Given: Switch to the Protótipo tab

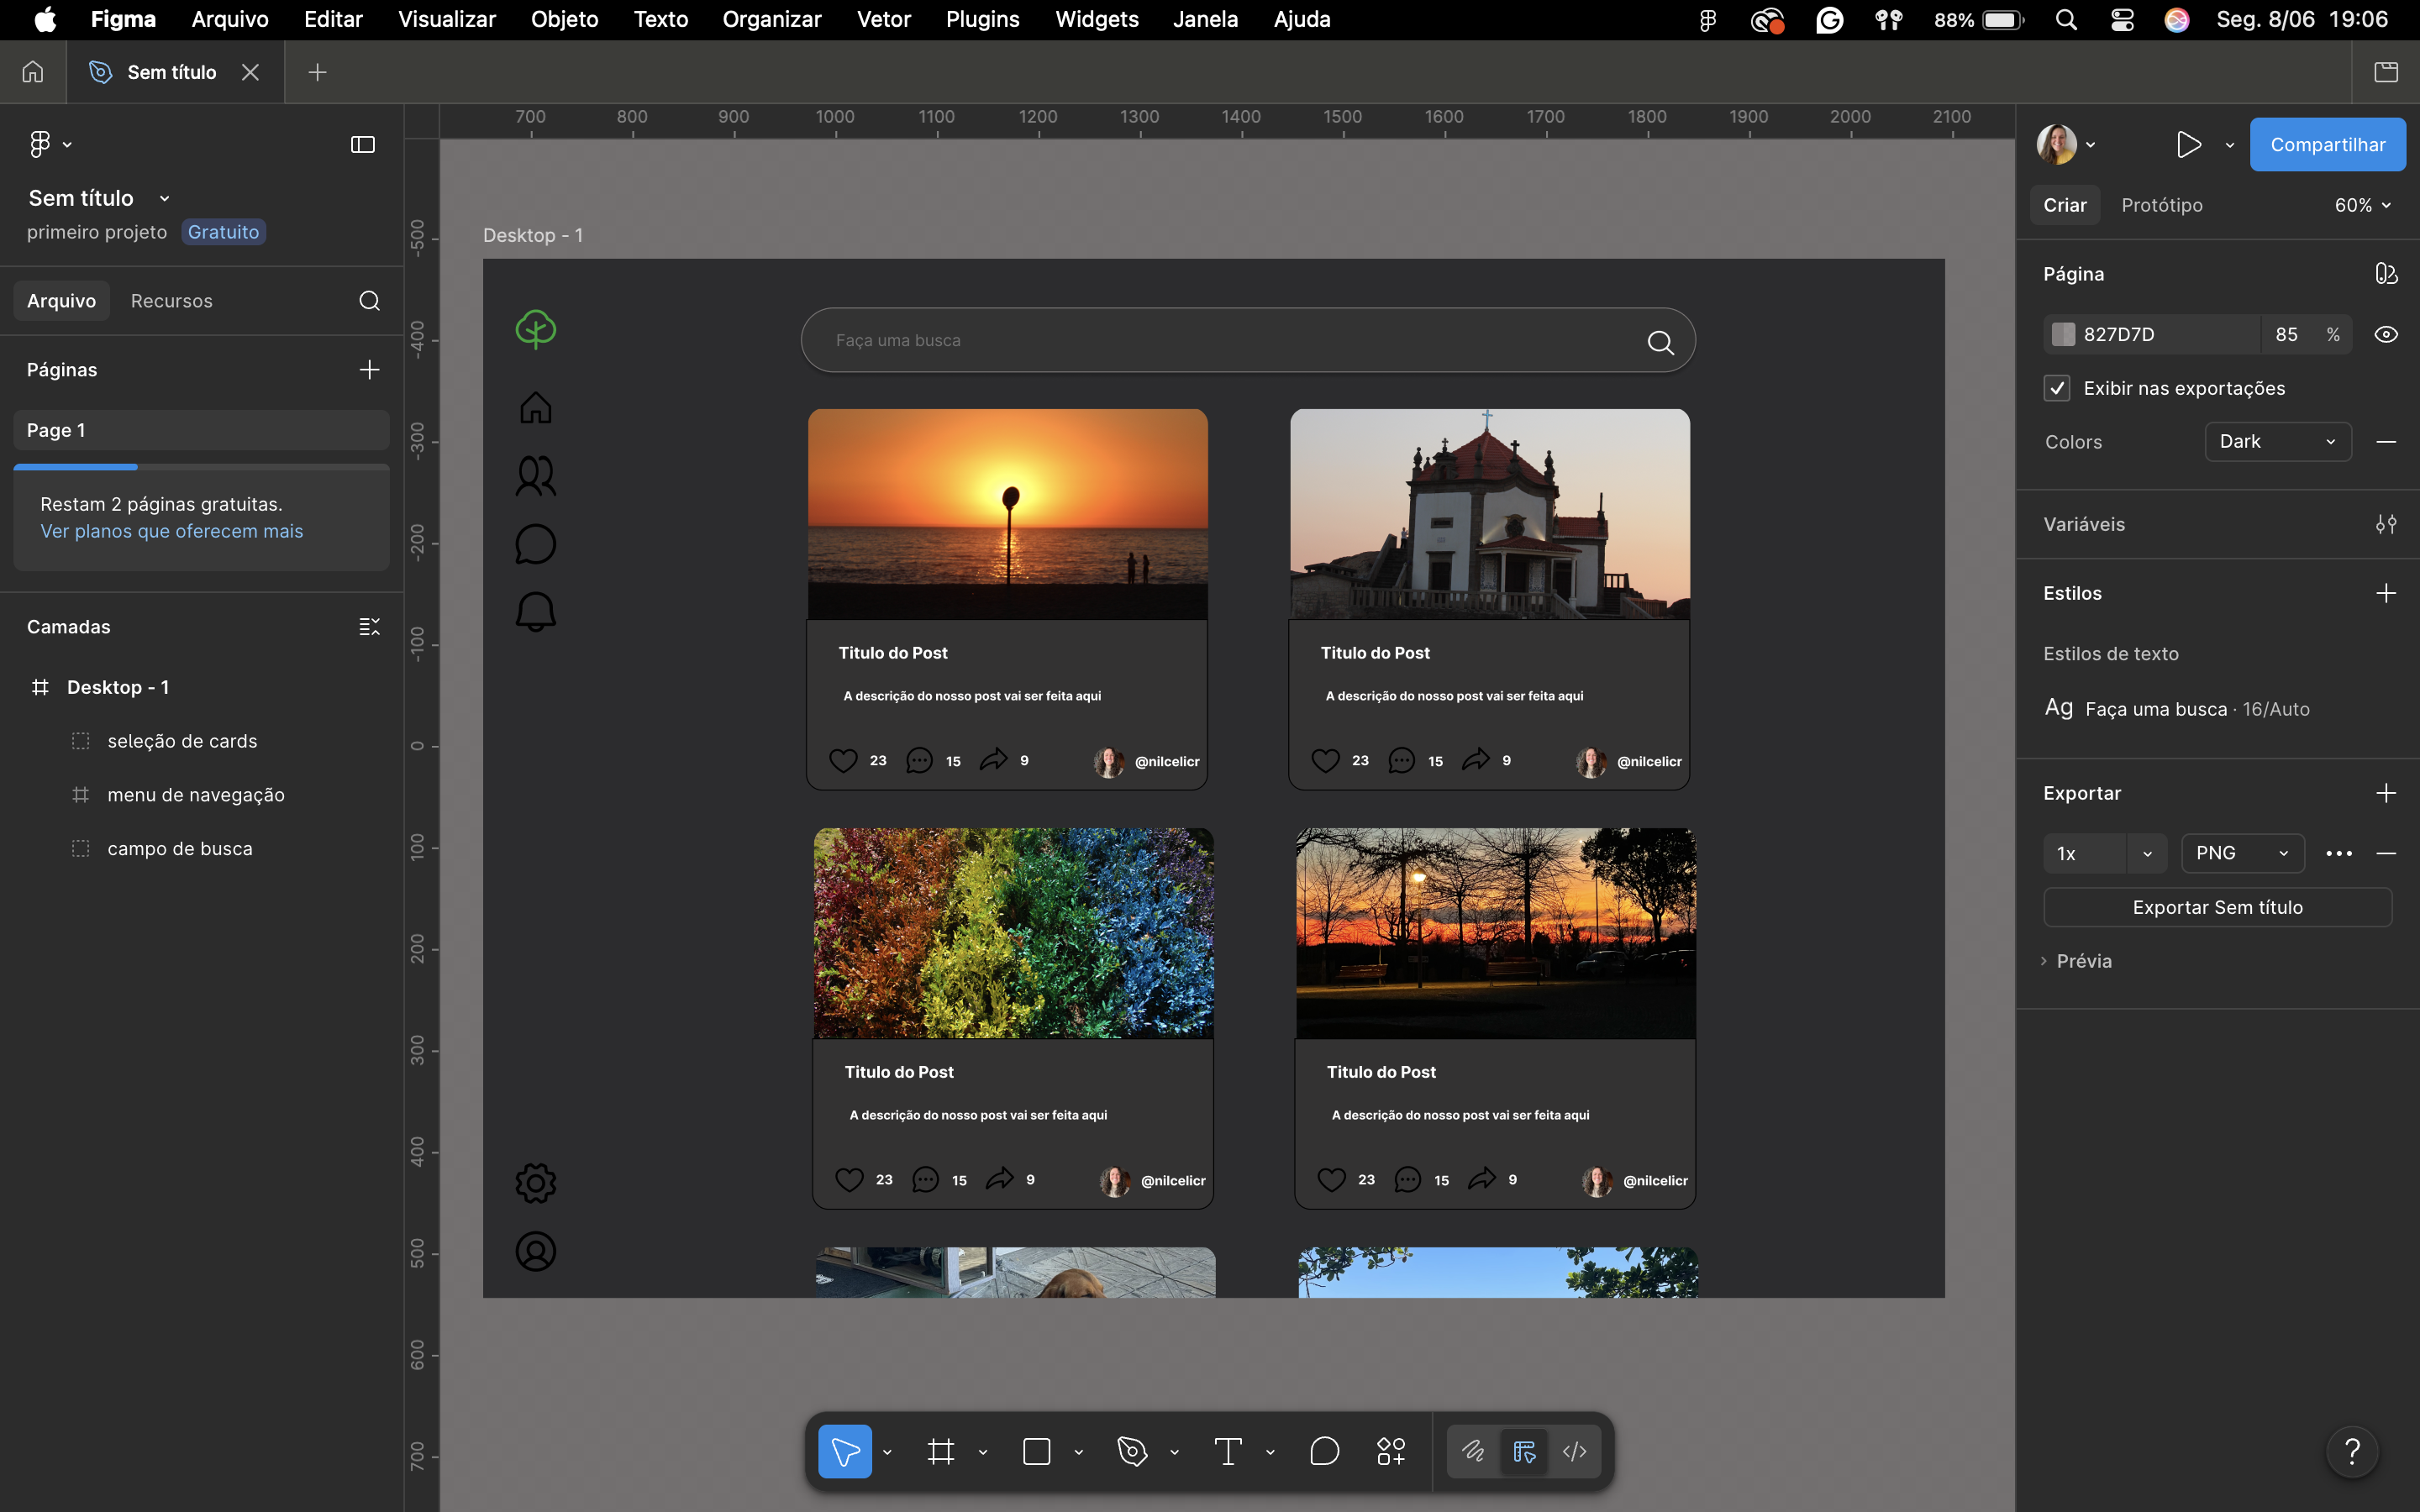Looking at the screenshot, I should [x=2161, y=205].
